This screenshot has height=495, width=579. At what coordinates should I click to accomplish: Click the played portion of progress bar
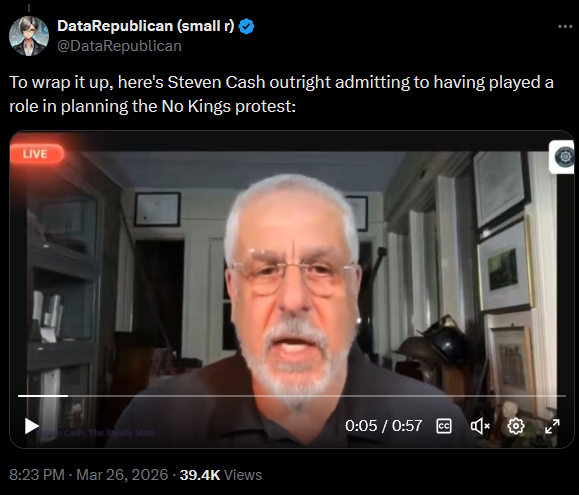coord(43,396)
